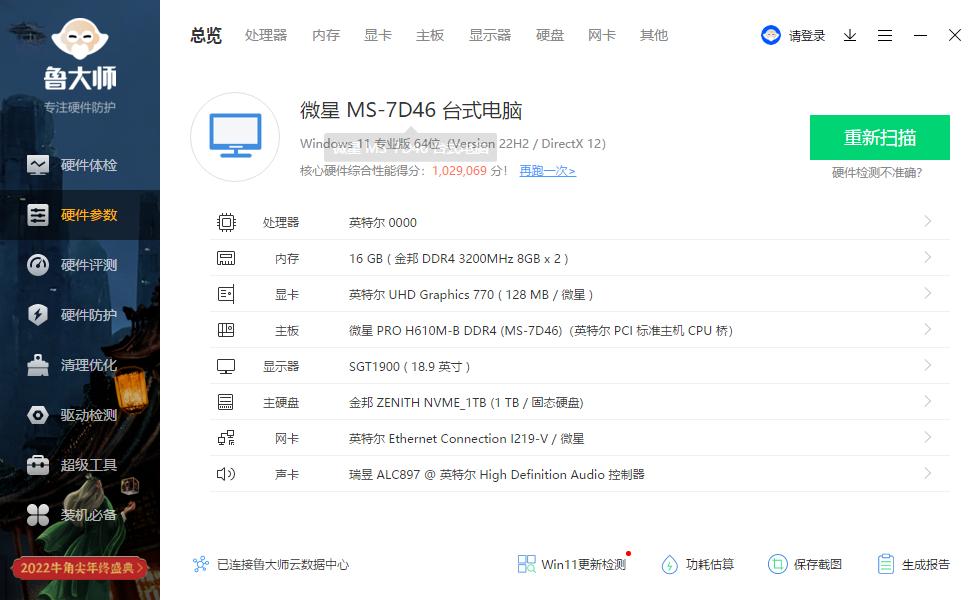Expand the 显卡 row chevron
The height and width of the screenshot is (600, 980).
click(927, 294)
